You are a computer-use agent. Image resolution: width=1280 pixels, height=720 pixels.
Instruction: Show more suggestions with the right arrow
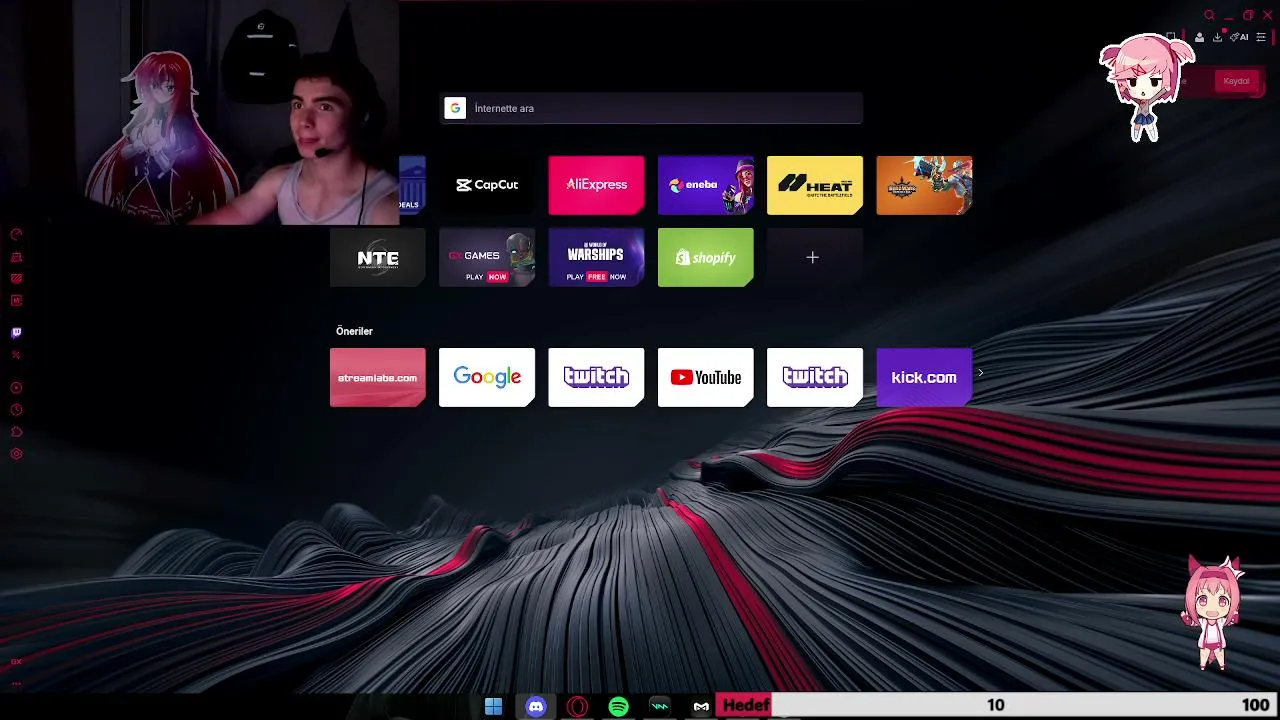(980, 373)
